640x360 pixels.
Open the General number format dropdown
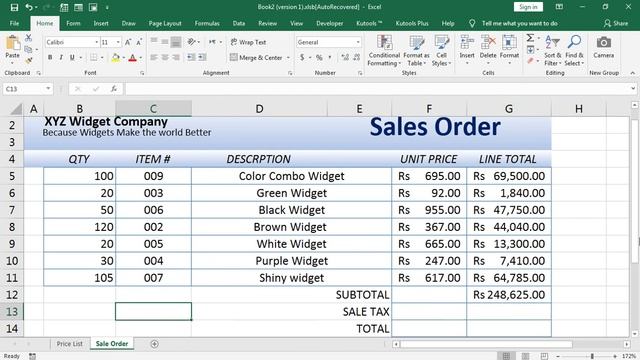click(358, 42)
